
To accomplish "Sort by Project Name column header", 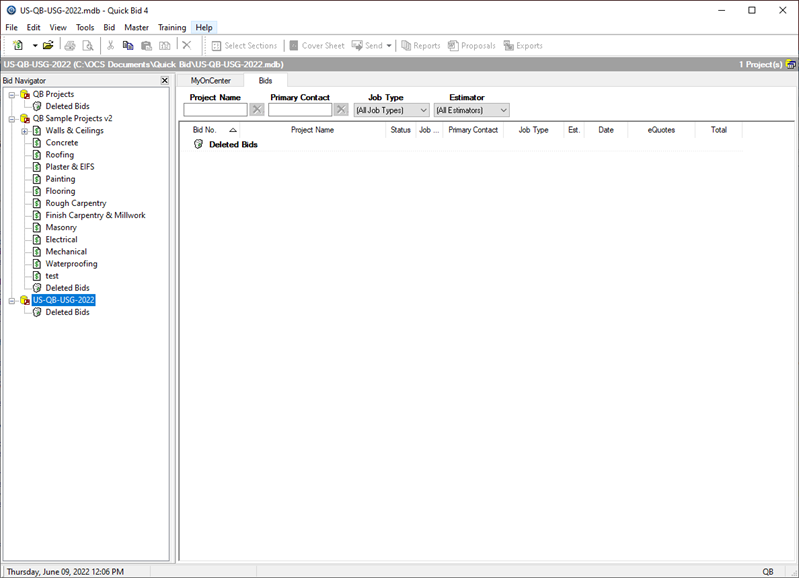I will [x=312, y=130].
